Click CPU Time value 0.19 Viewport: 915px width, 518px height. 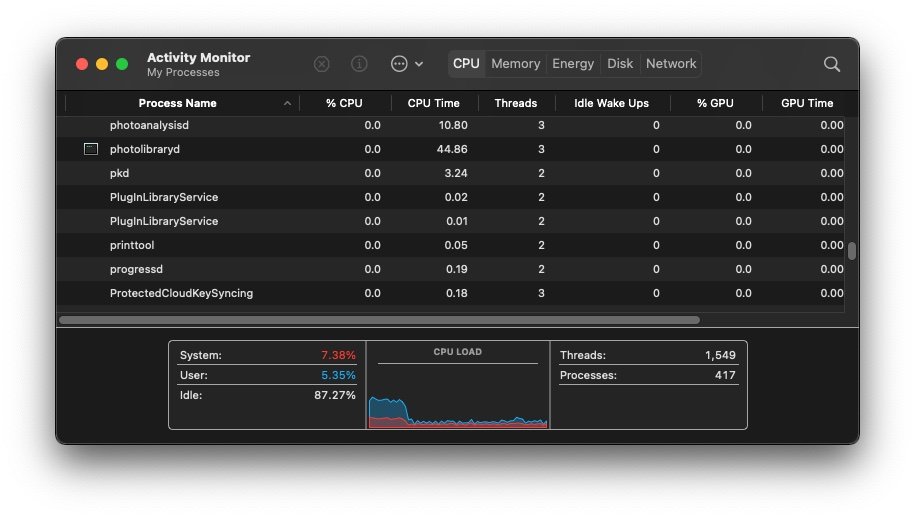coord(456,269)
